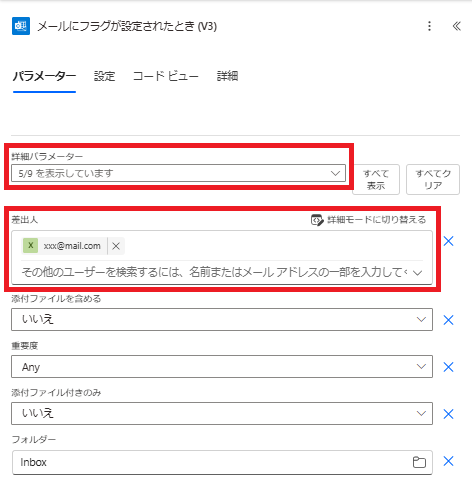Open folder picker icon in Inbox field
This screenshot has width=472, height=485.
click(x=419, y=462)
